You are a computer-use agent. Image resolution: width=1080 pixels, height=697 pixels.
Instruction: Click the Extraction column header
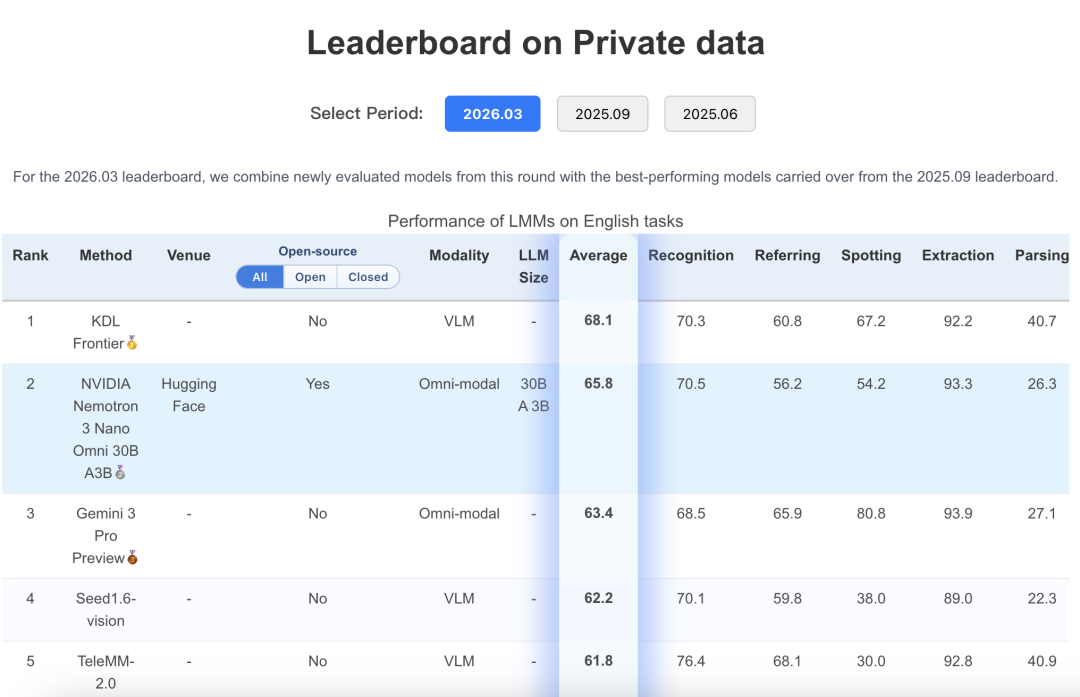(x=958, y=256)
